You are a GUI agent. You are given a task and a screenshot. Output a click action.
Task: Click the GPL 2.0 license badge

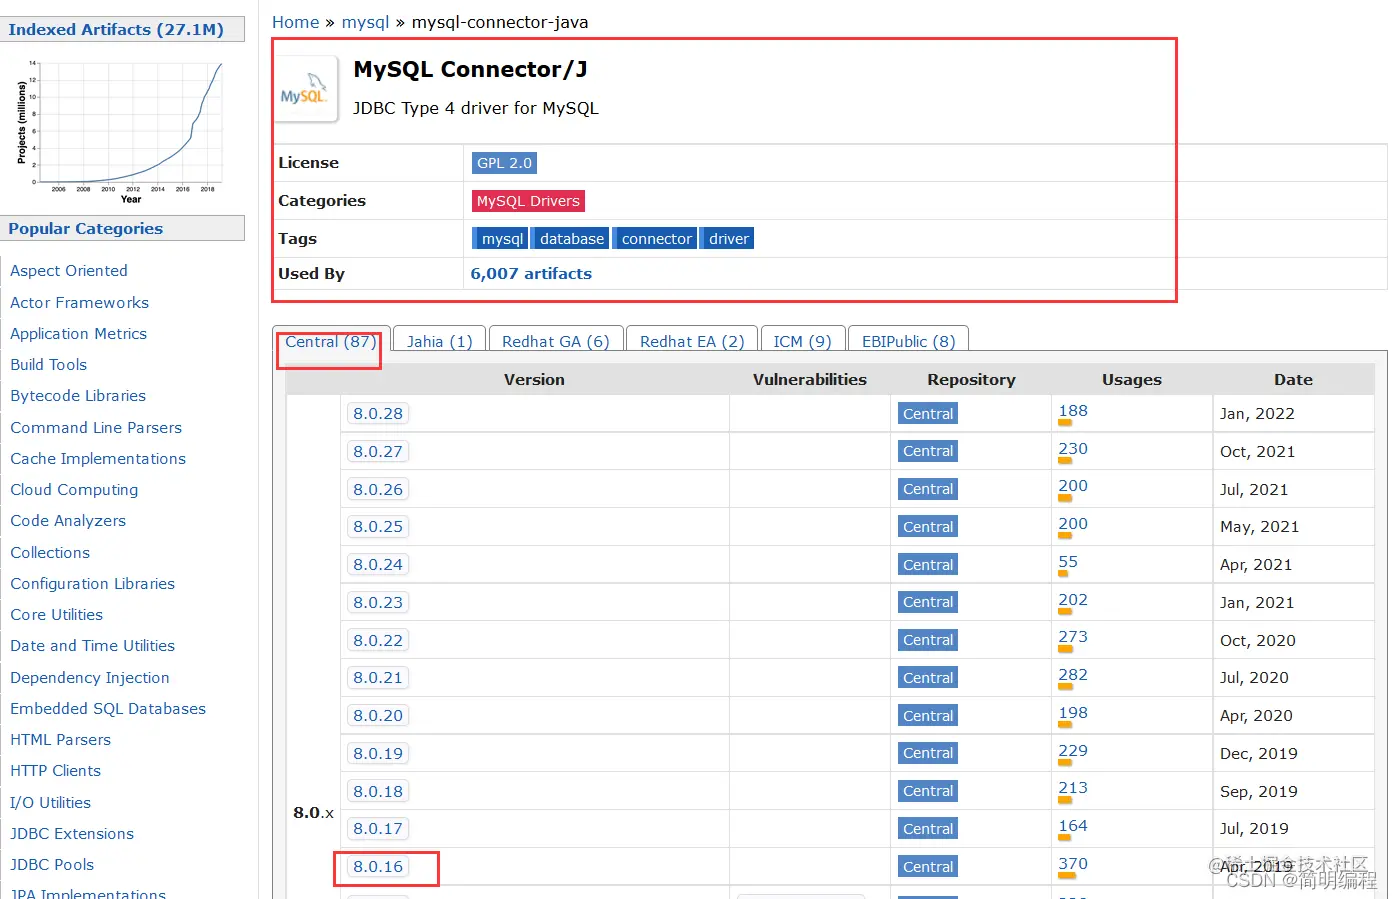[504, 163]
